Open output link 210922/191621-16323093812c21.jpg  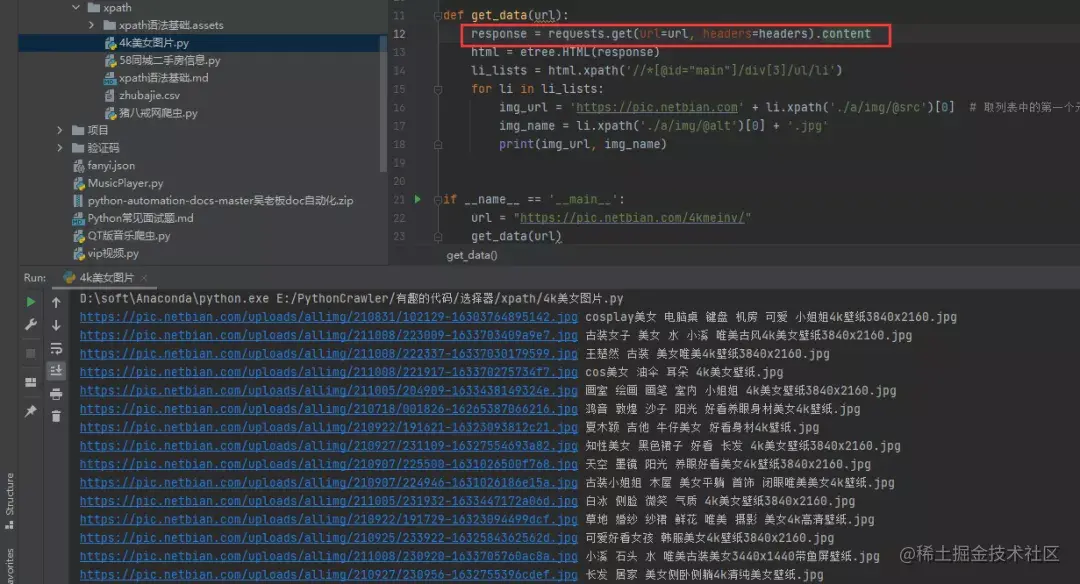point(329,428)
